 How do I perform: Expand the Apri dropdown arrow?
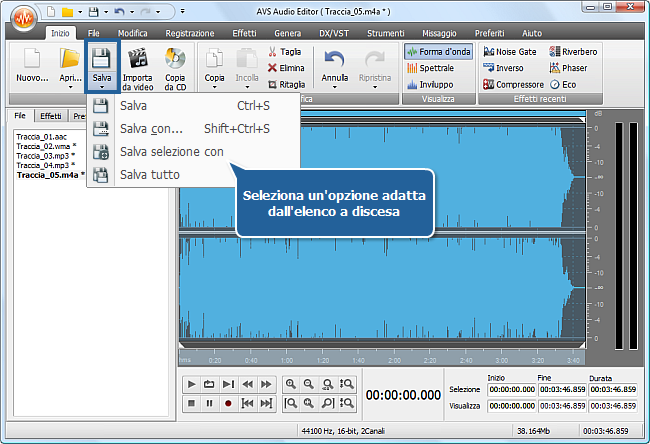coord(70,87)
